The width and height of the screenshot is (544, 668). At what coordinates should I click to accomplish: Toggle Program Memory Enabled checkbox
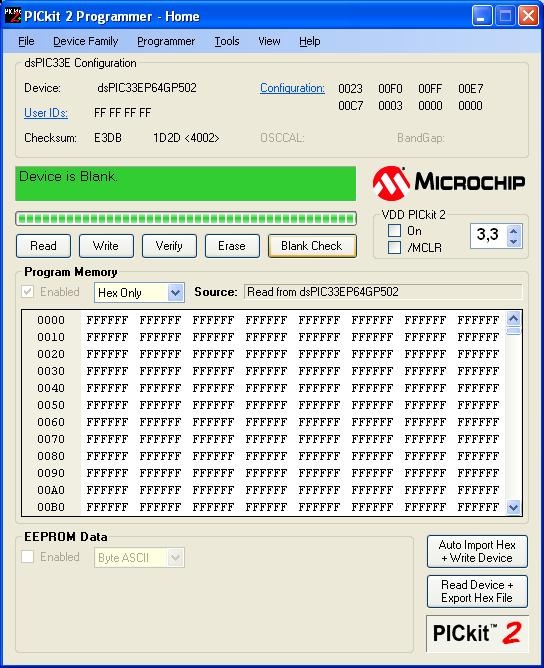pos(28,292)
